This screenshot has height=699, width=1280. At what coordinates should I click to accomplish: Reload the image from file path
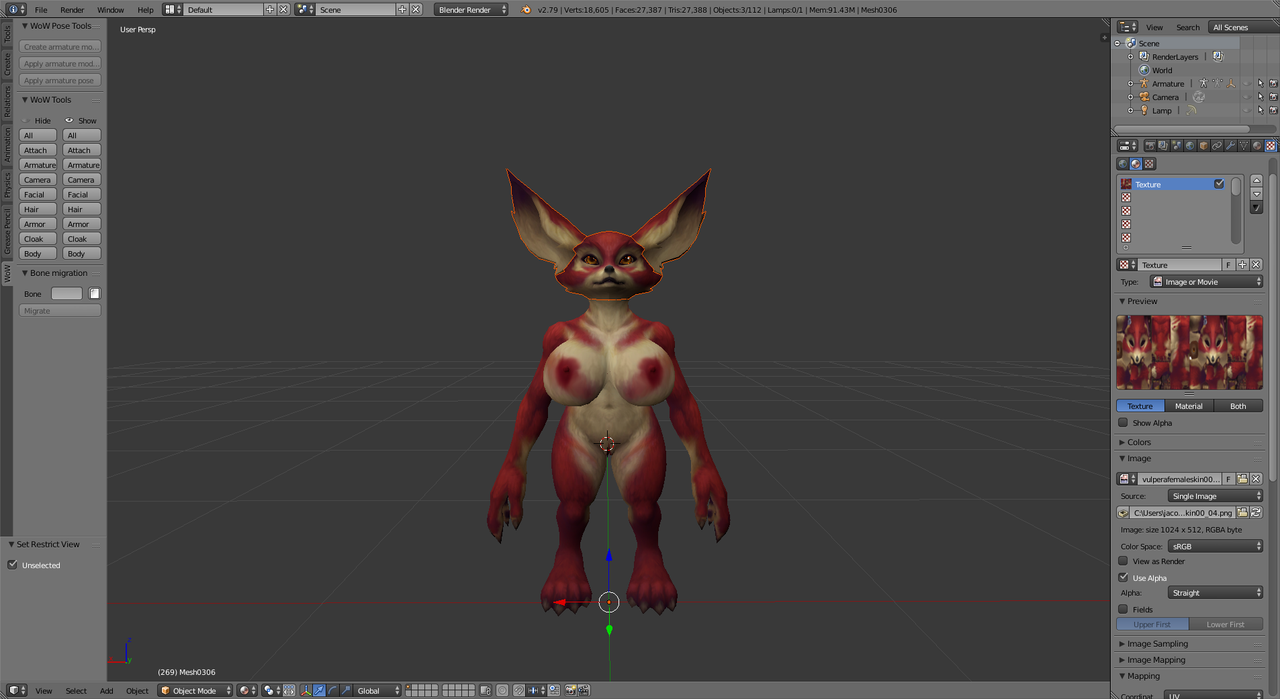pos(1256,512)
